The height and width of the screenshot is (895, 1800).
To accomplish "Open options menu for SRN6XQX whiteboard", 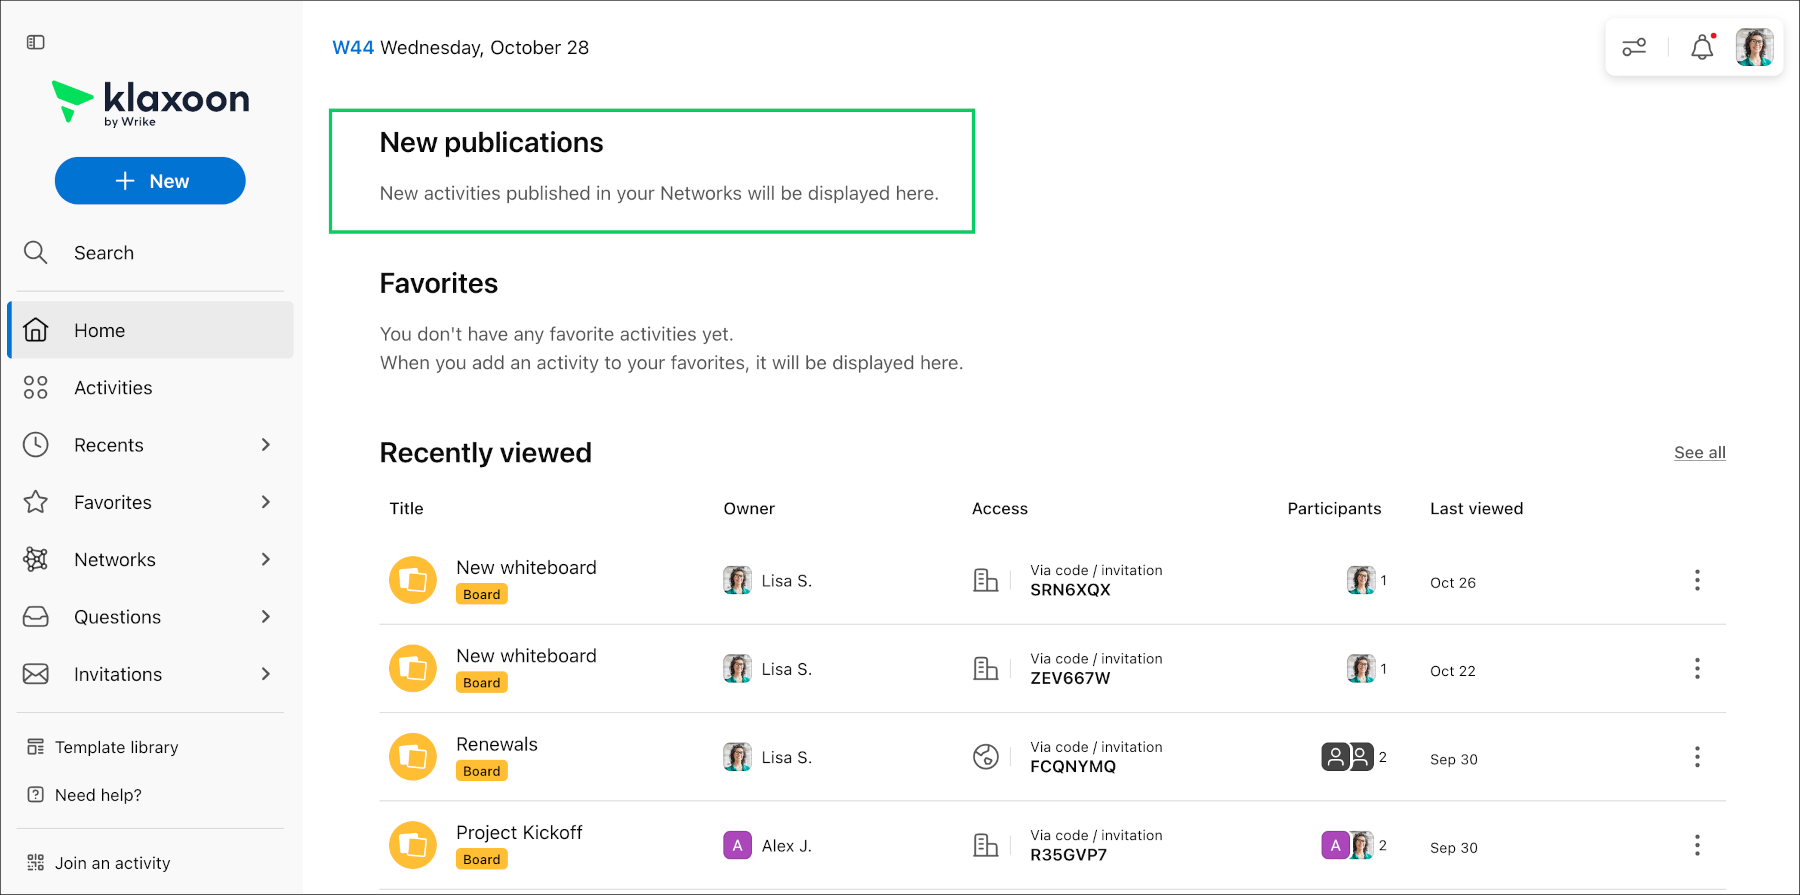I will click(1697, 580).
